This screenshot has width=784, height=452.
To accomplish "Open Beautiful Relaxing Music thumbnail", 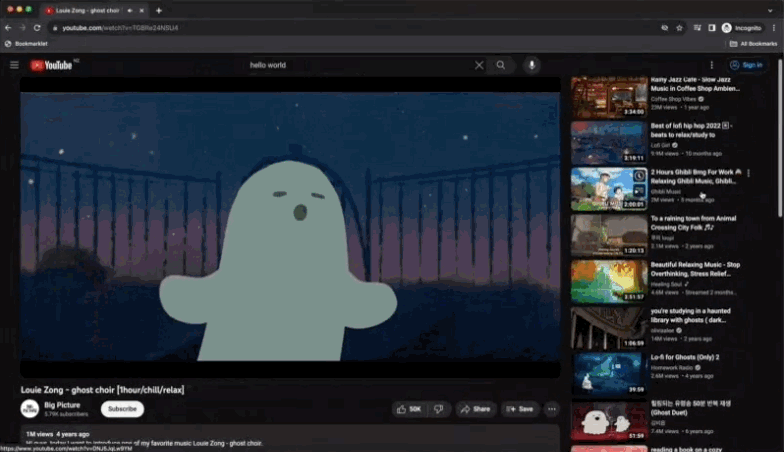I will [x=609, y=282].
